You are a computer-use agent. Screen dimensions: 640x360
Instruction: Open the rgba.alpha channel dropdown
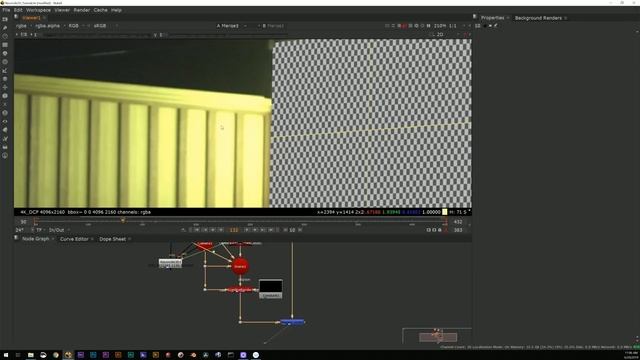tap(49, 26)
